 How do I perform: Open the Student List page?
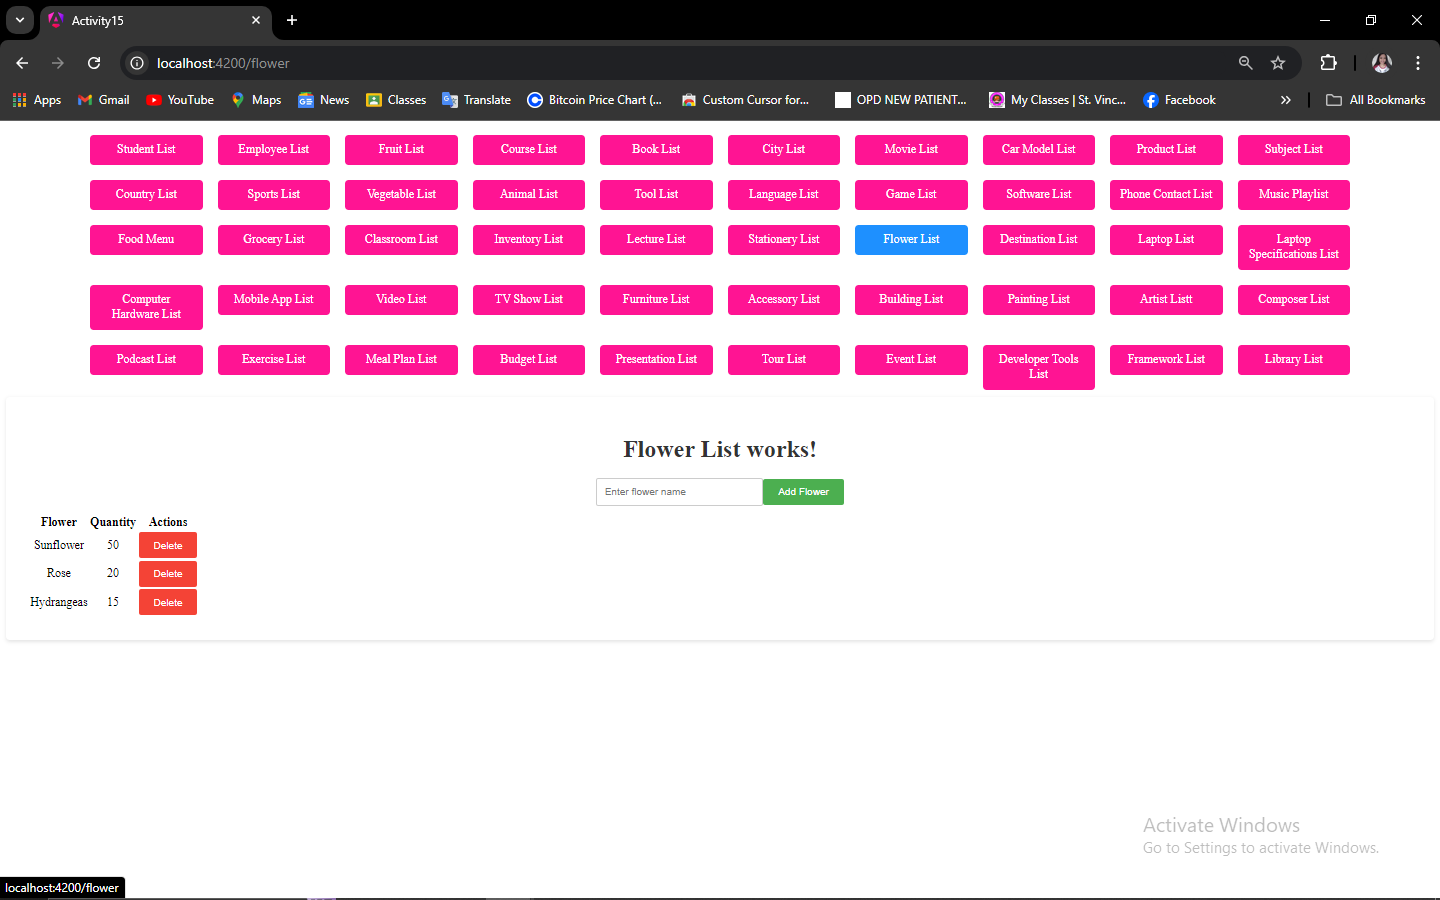(x=146, y=150)
